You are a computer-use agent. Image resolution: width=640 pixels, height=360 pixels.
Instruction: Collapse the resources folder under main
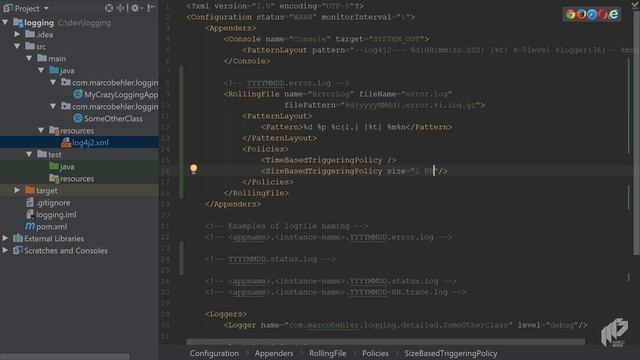41,130
